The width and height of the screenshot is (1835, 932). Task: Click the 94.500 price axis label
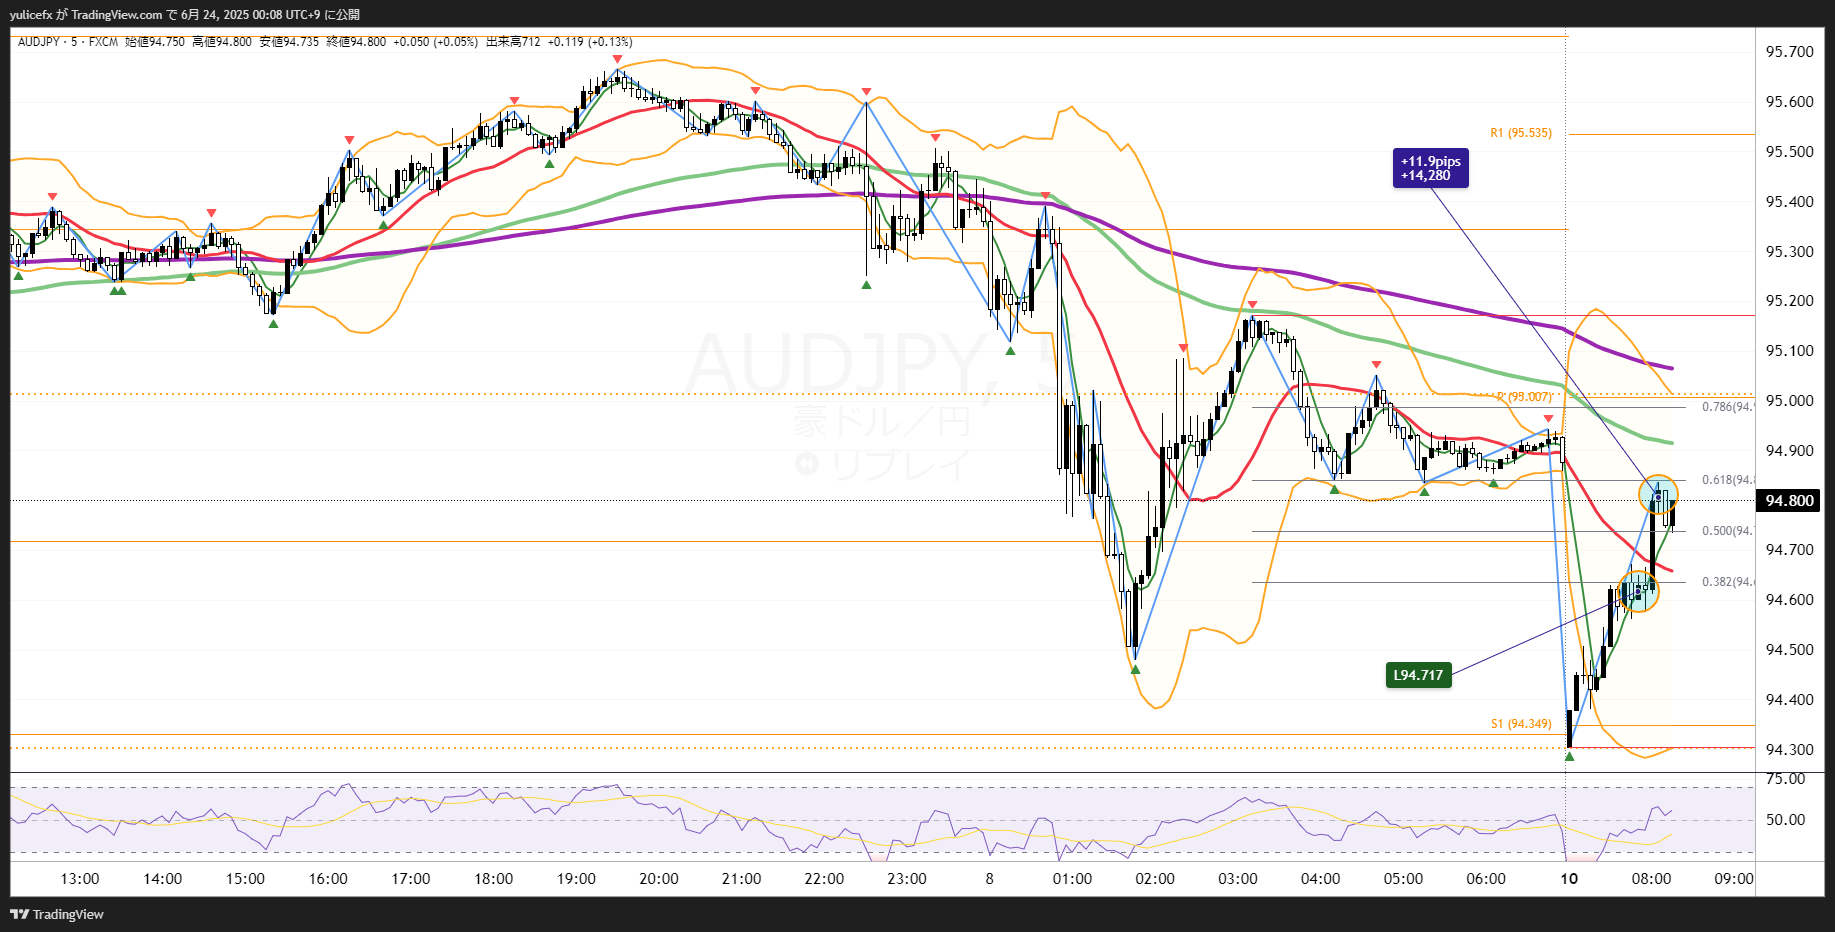[1789, 650]
